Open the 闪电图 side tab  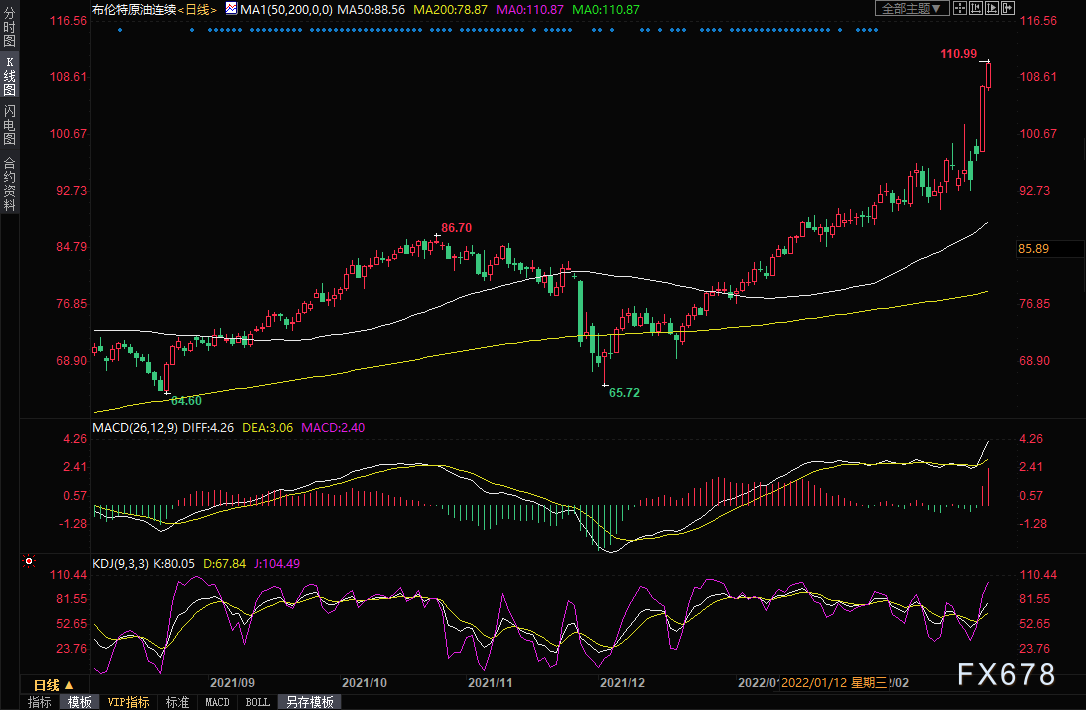[x=9, y=125]
